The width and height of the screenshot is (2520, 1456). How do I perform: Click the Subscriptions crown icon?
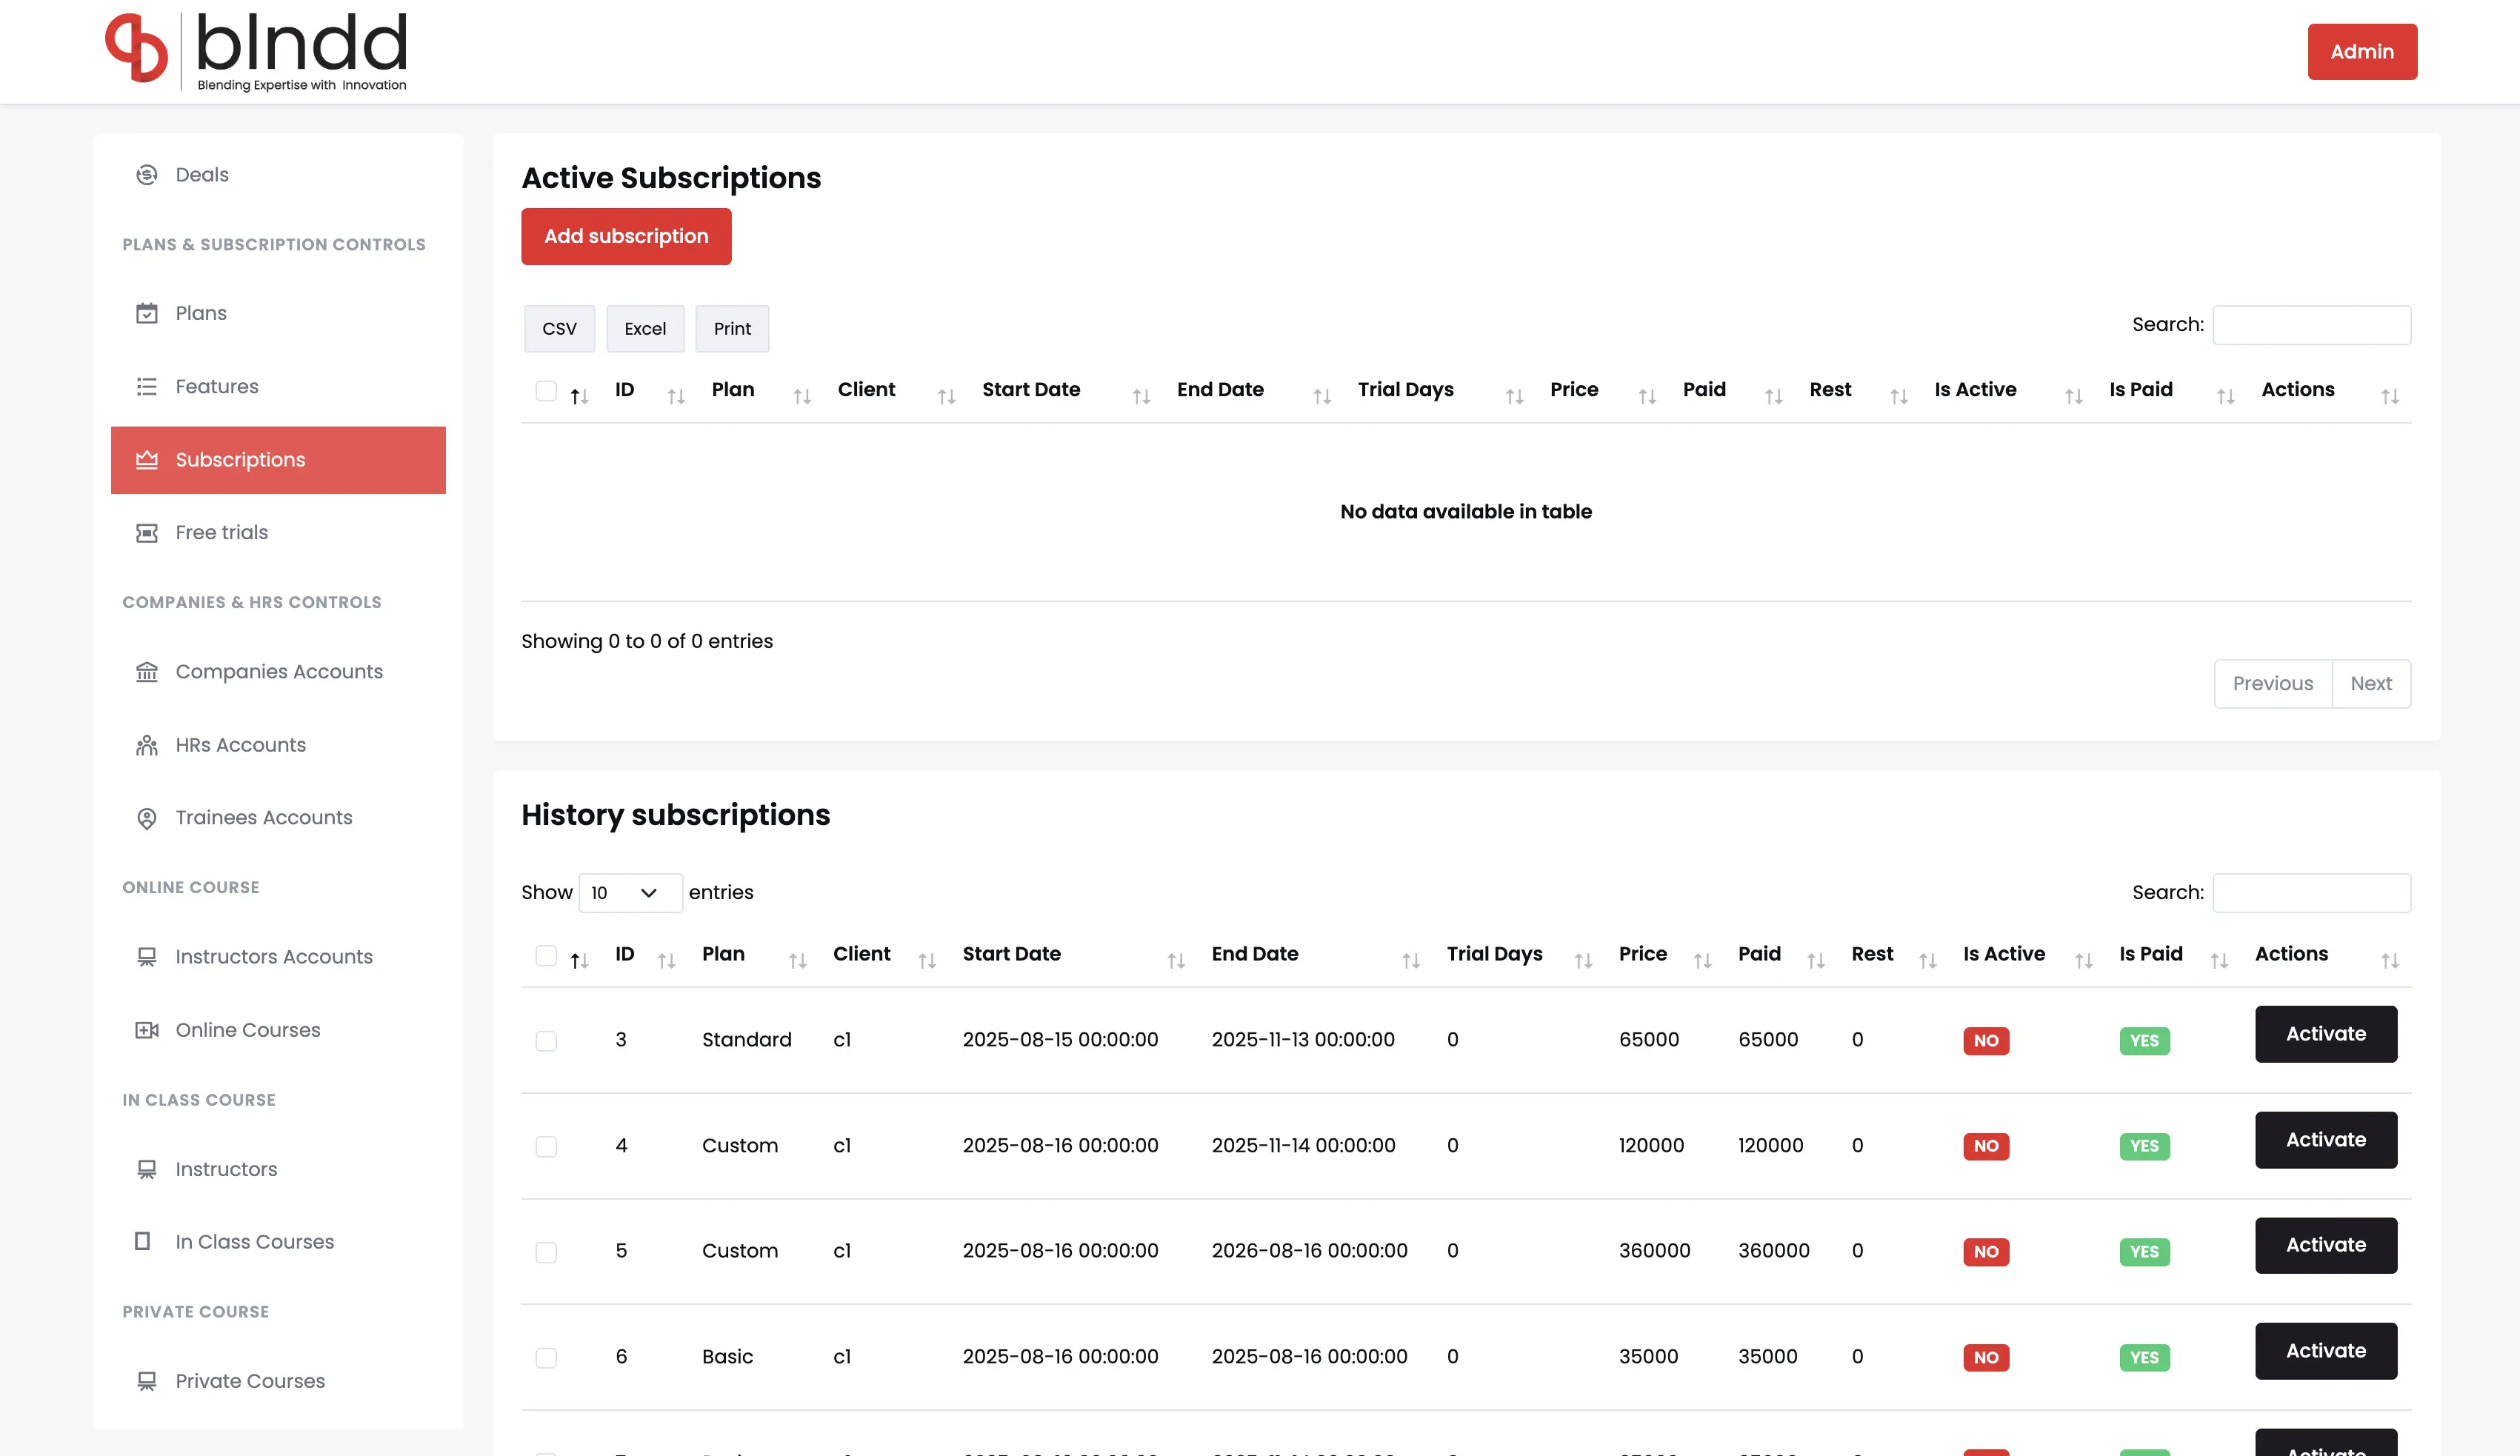pos(147,460)
